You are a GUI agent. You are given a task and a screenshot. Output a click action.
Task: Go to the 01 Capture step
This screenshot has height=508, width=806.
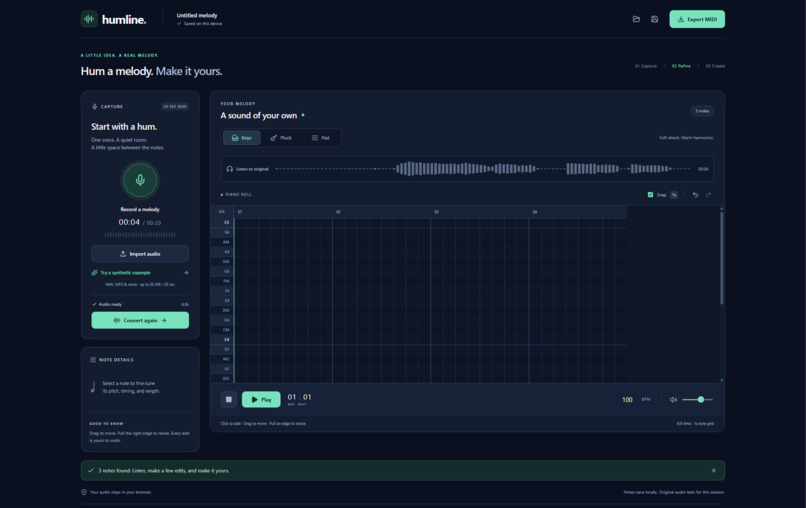click(x=646, y=66)
